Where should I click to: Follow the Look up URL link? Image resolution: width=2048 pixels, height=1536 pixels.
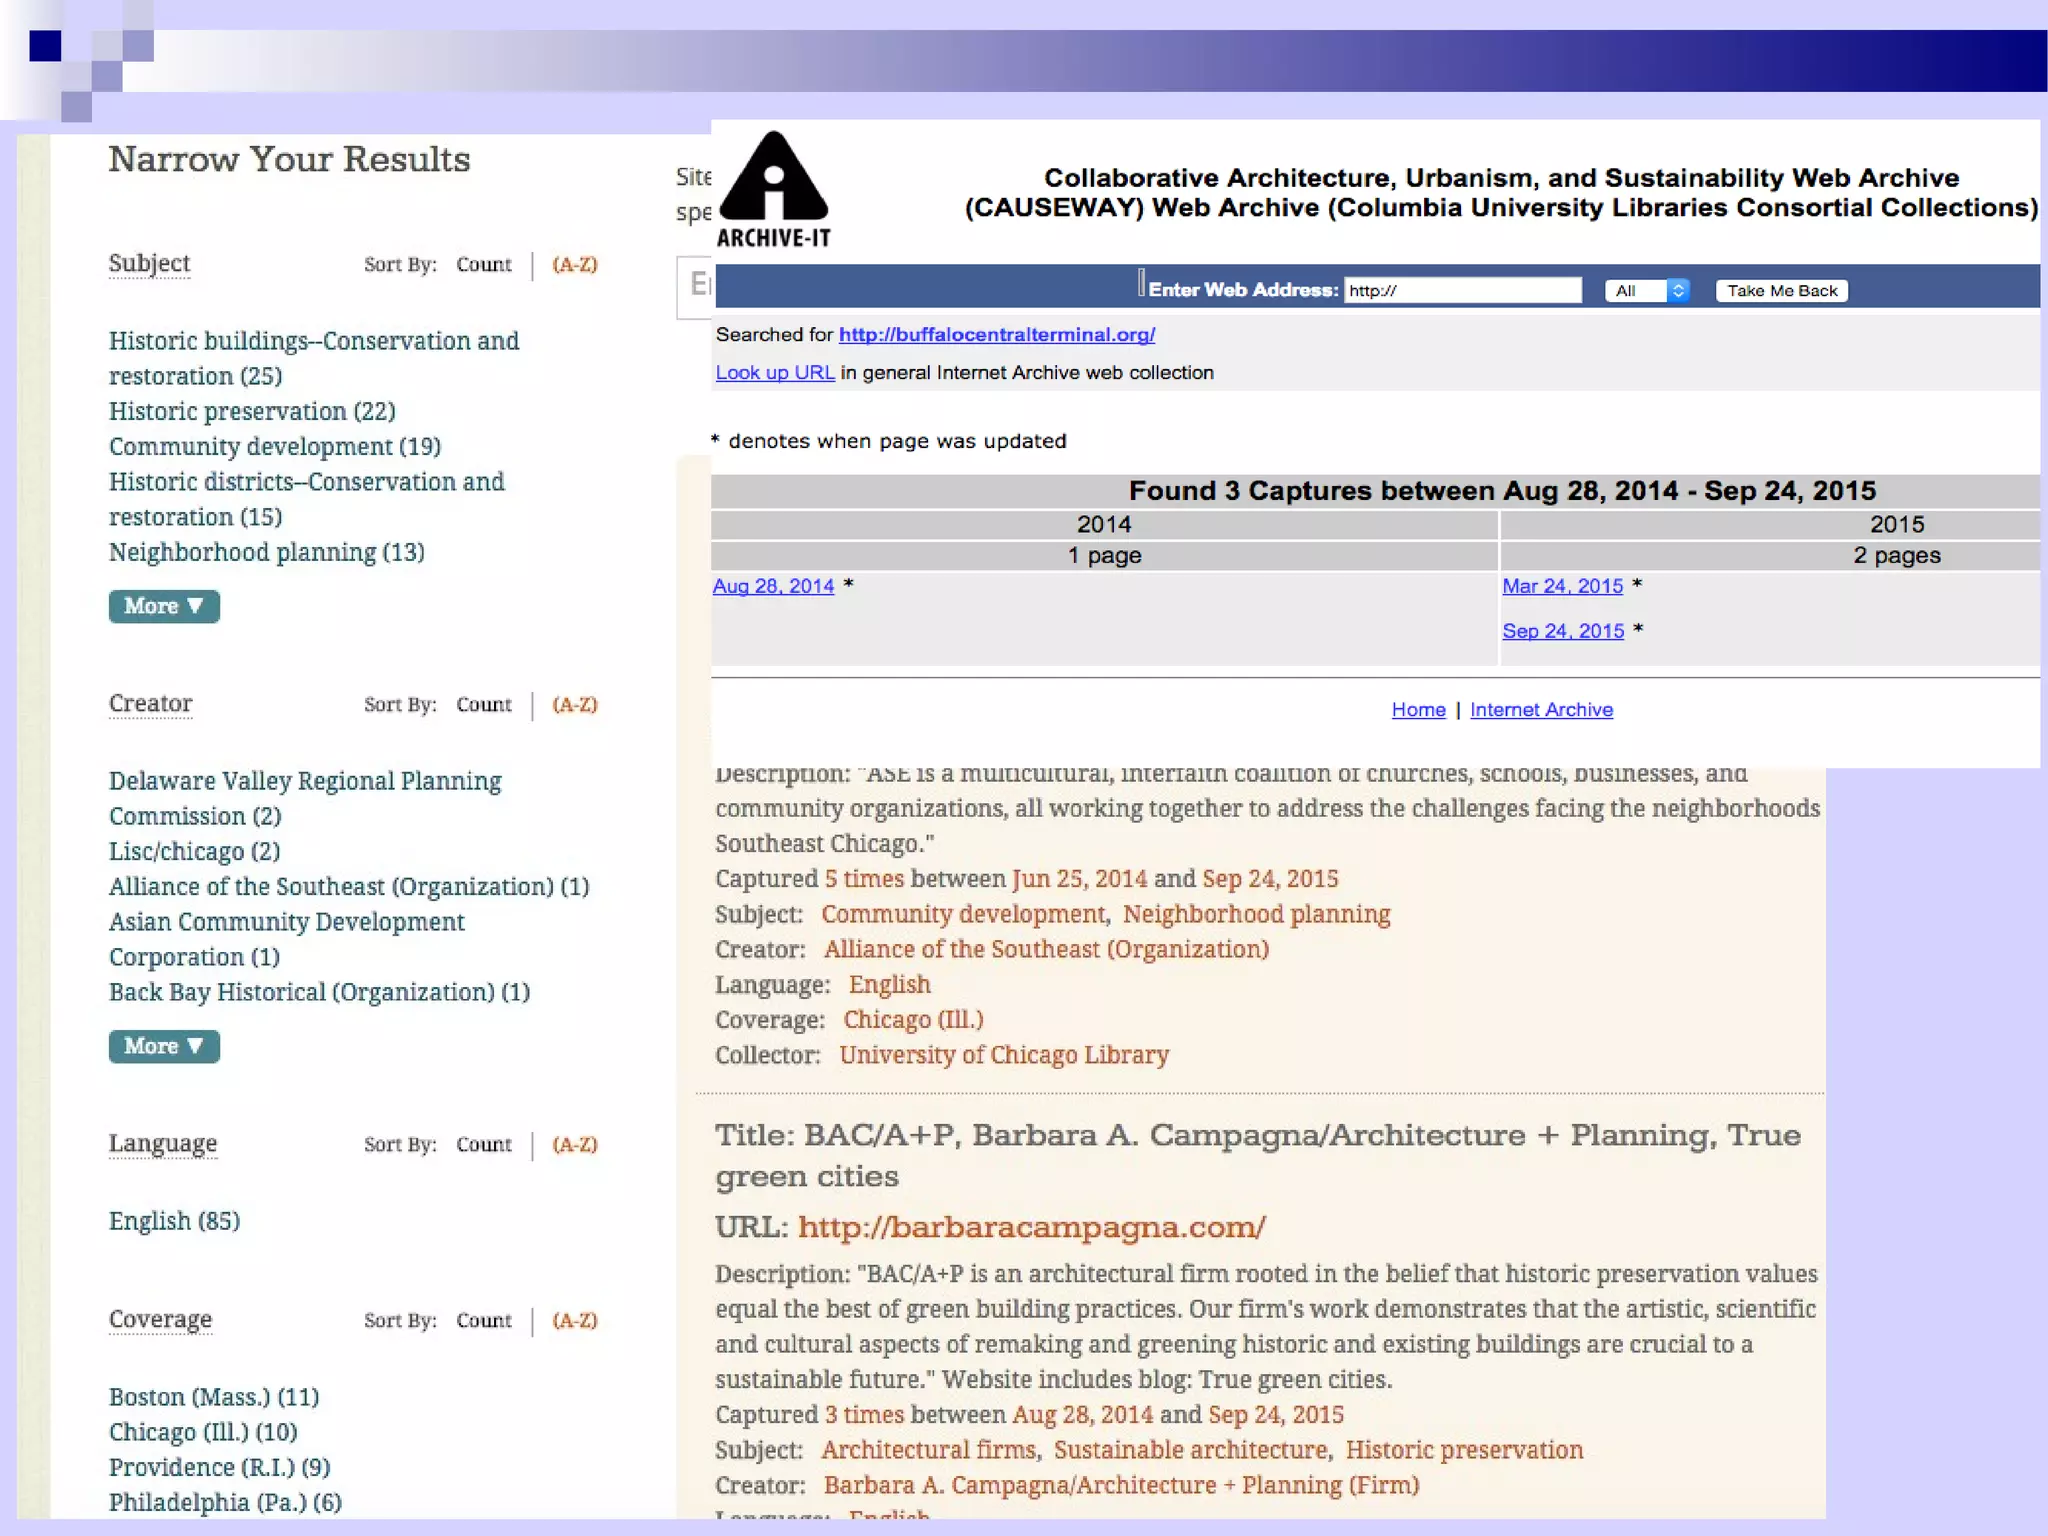coord(775,373)
